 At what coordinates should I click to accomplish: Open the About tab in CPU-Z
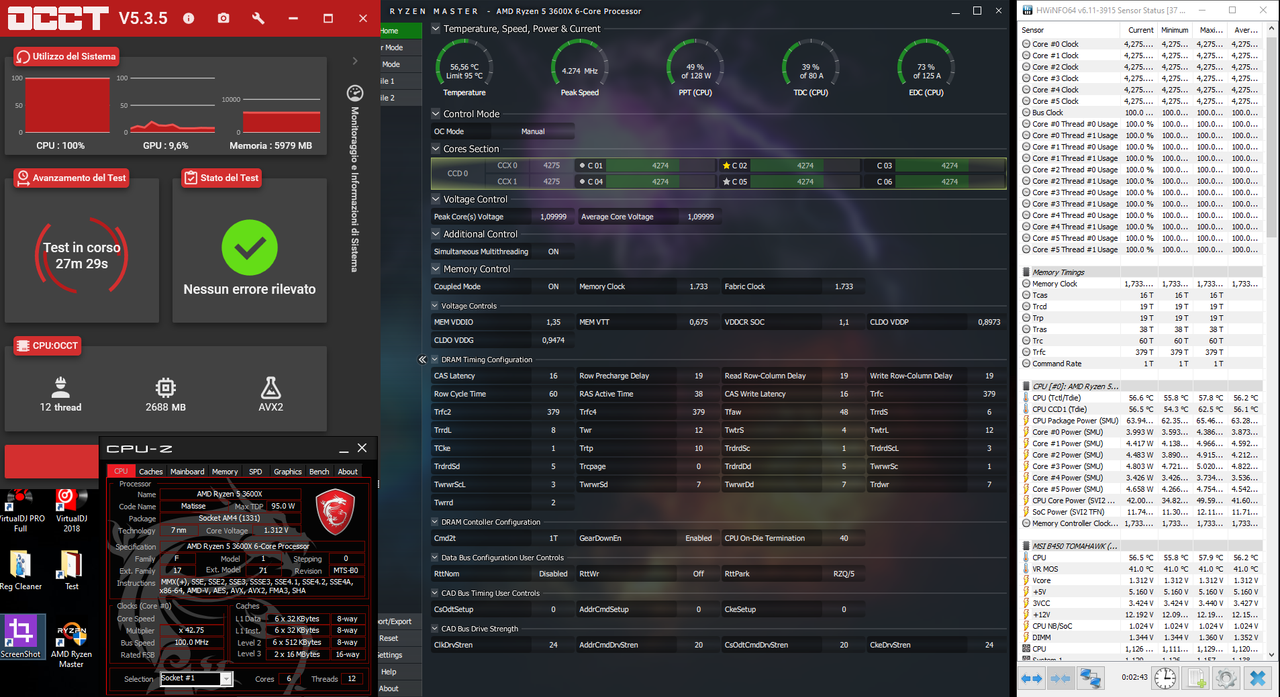coord(347,471)
